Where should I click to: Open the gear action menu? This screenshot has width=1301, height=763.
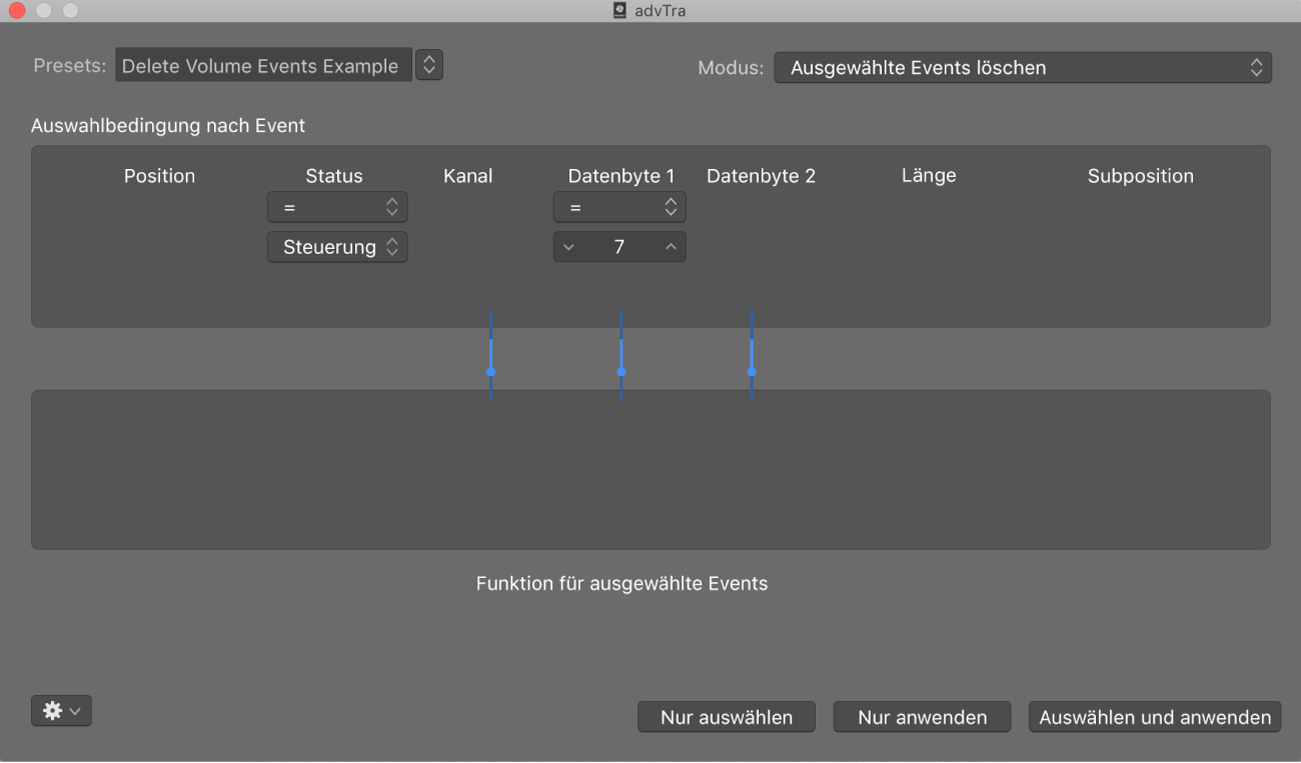coord(61,711)
